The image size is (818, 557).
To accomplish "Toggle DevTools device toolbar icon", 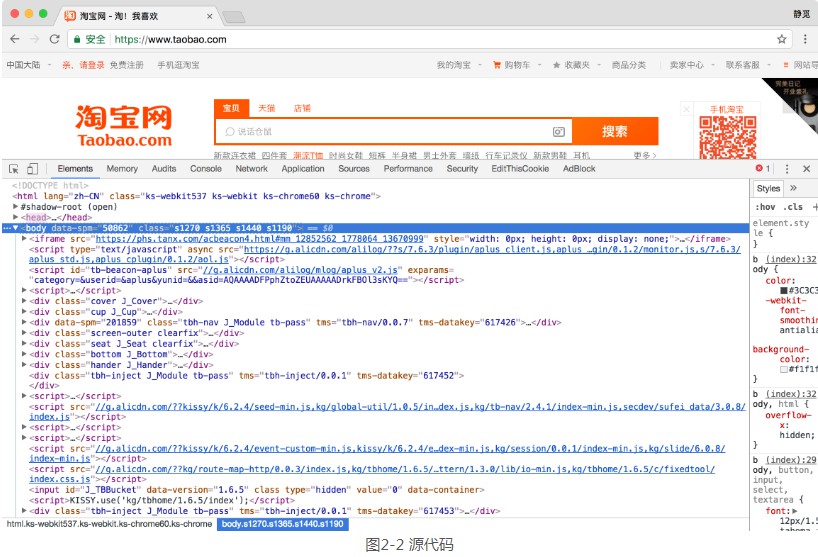I will coord(32,168).
